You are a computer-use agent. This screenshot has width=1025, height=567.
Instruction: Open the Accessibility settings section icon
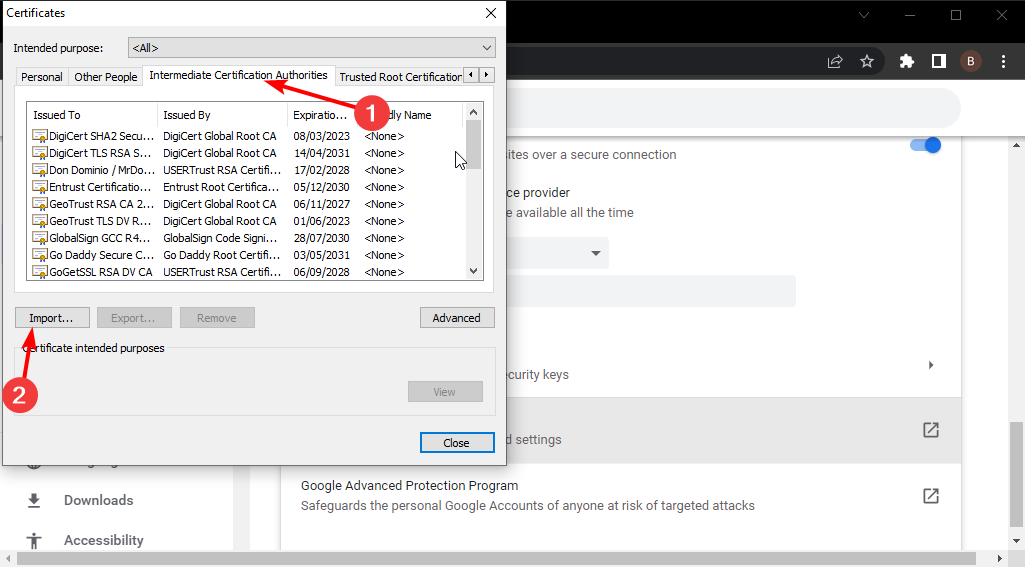tap(34, 541)
